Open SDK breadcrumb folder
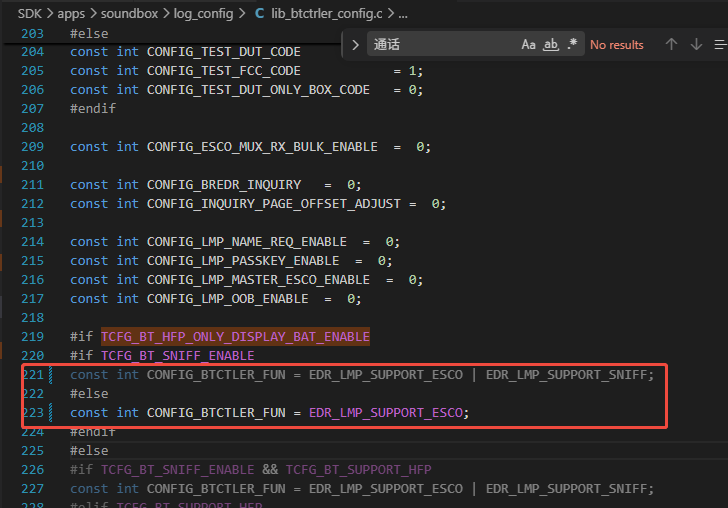The image size is (728, 508). point(30,14)
